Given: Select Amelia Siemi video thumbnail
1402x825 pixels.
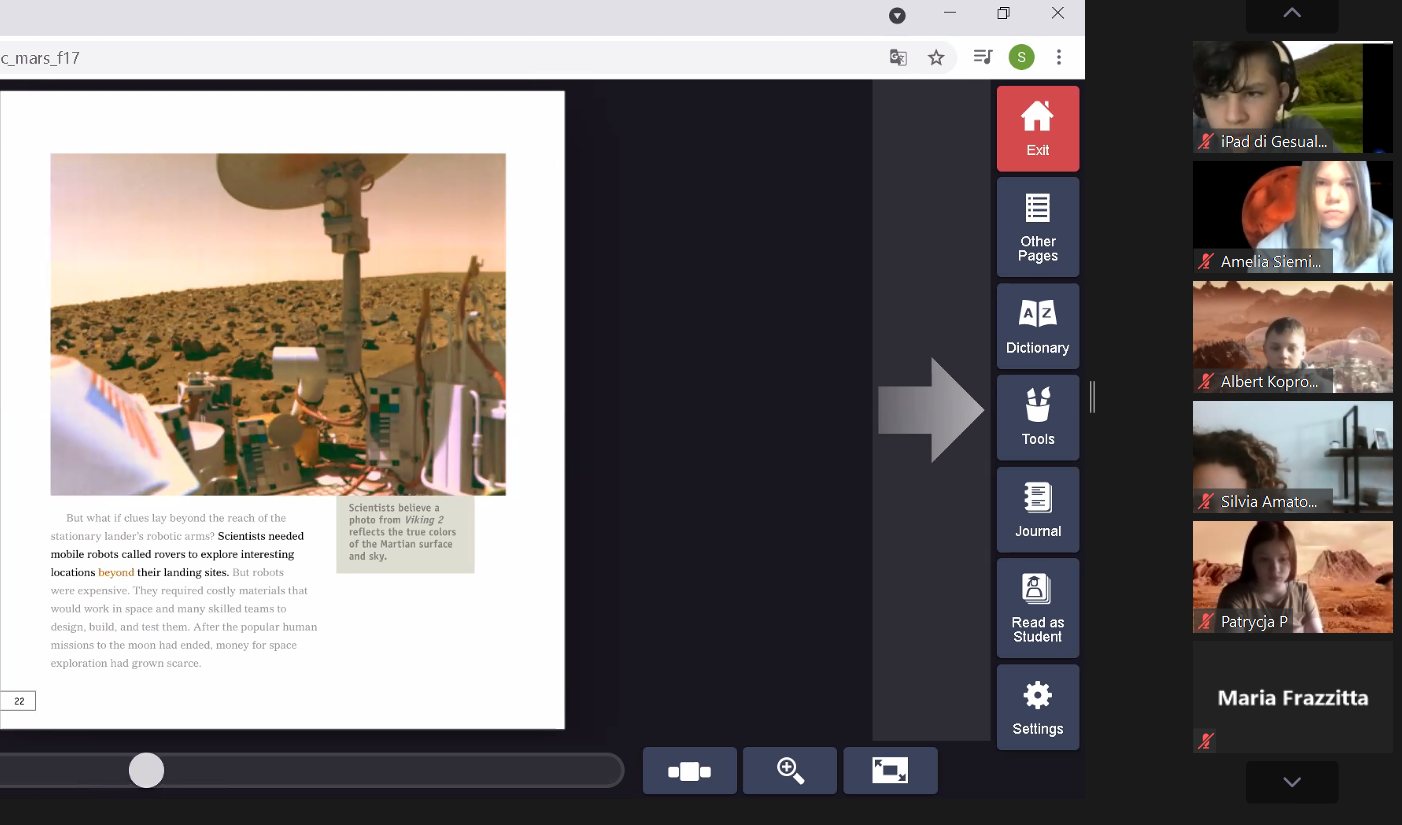Looking at the screenshot, I should [1292, 217].
